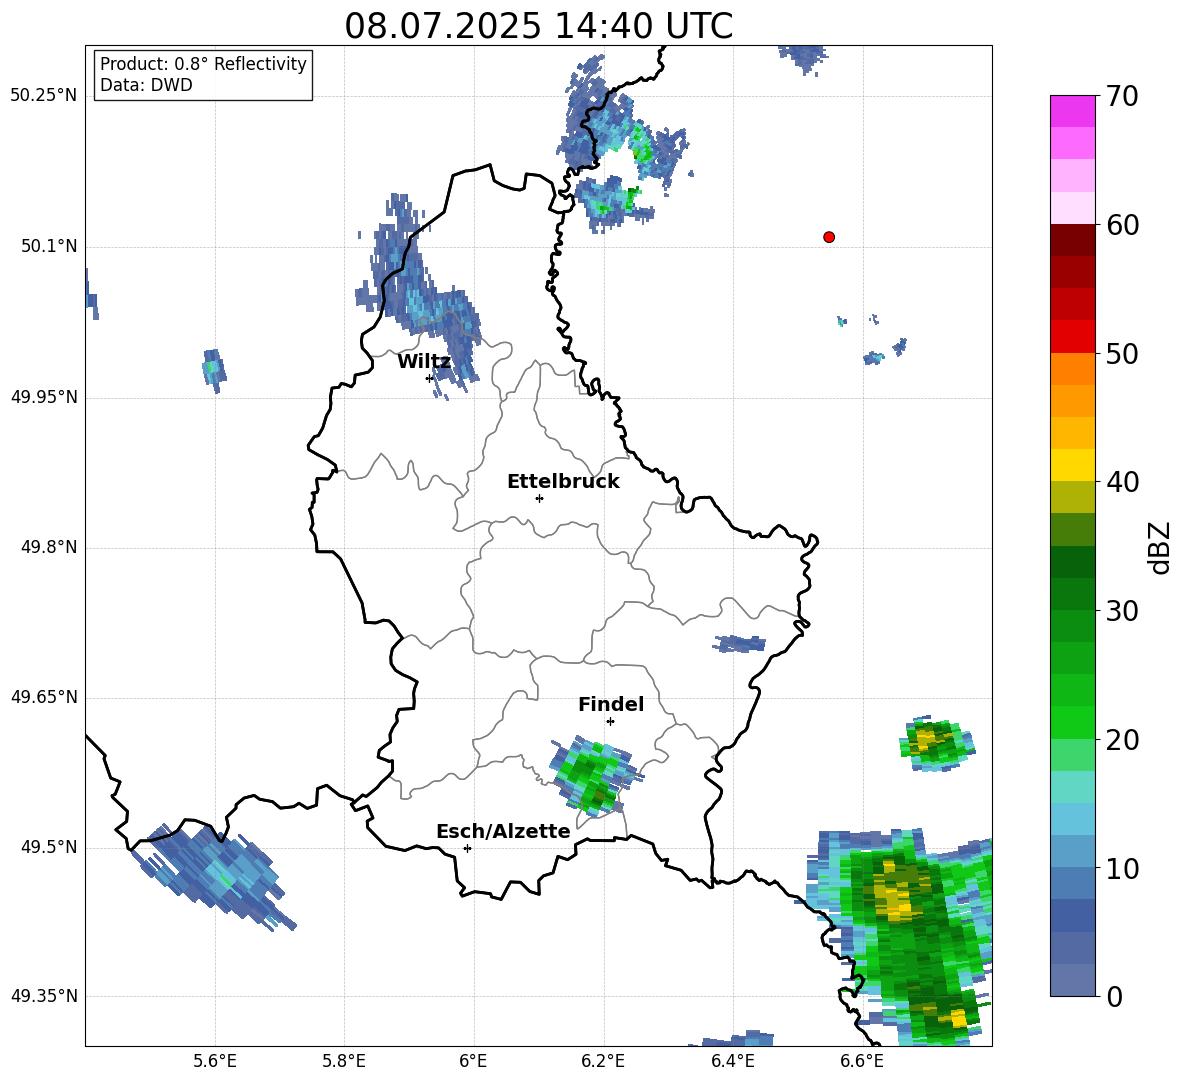Click the Wiltz station cross marker
This screenshot has width=1184, height=1081.
pyautogui.click(x=429, y=378)
